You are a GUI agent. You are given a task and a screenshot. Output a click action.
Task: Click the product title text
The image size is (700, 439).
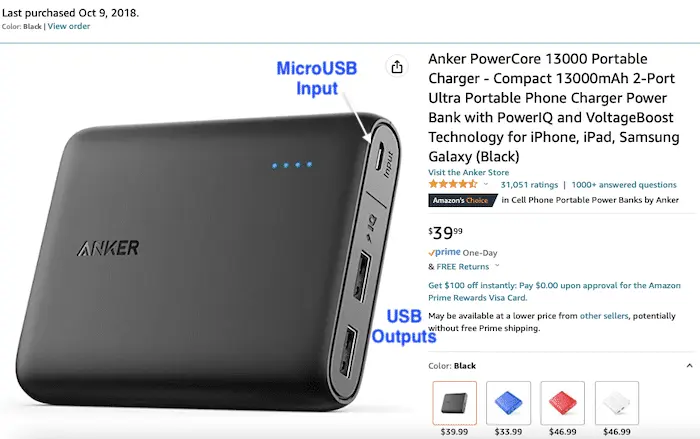[x=554, y=108]
